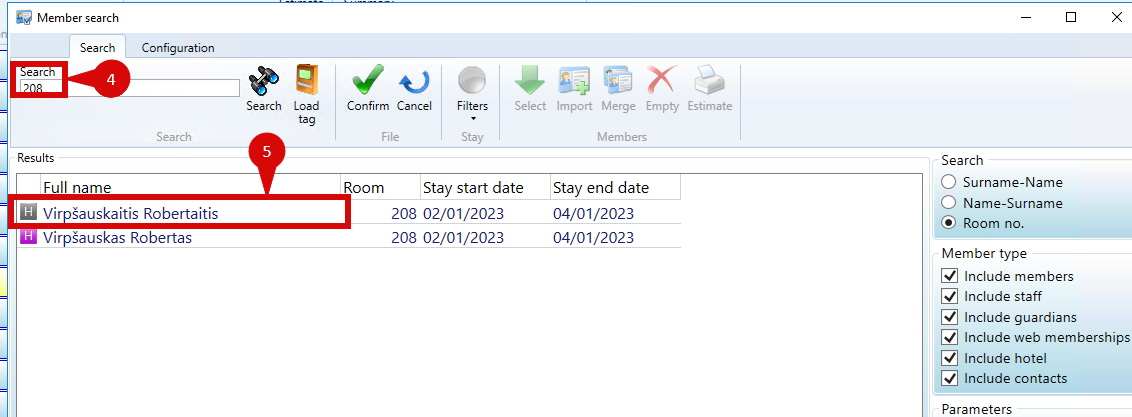
Task: Open the Configuration tab
Action: click(x=178, y=48)
